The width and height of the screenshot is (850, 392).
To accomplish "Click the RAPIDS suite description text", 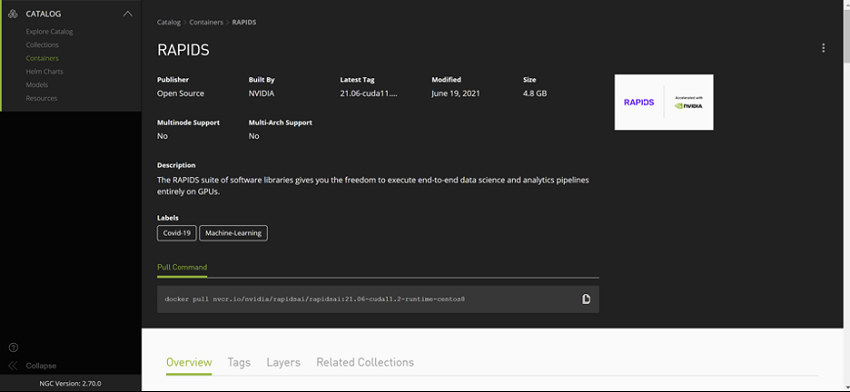I will 373,185.
